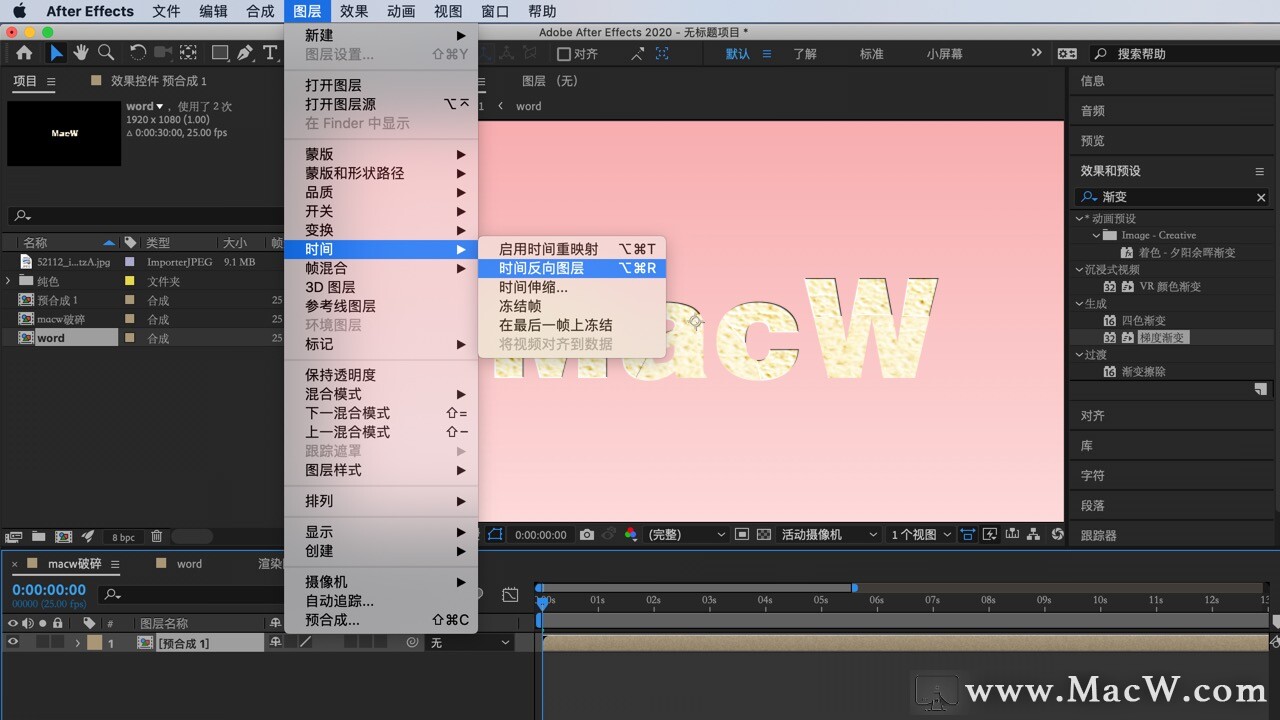Clear the 渐变 effects search
1280x720 pixels.
(x=1261, y=198)
